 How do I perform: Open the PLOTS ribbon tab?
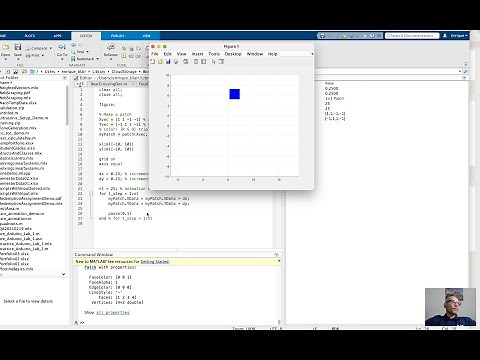coord(30,36)
